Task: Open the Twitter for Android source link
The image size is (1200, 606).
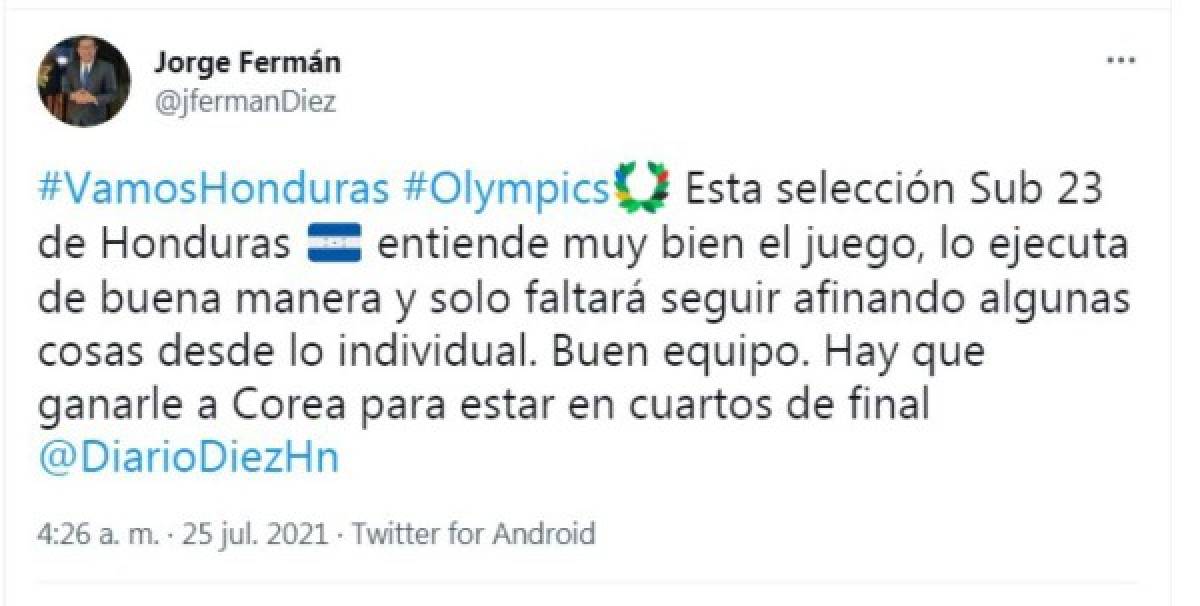Action: (x=474, y=534)
